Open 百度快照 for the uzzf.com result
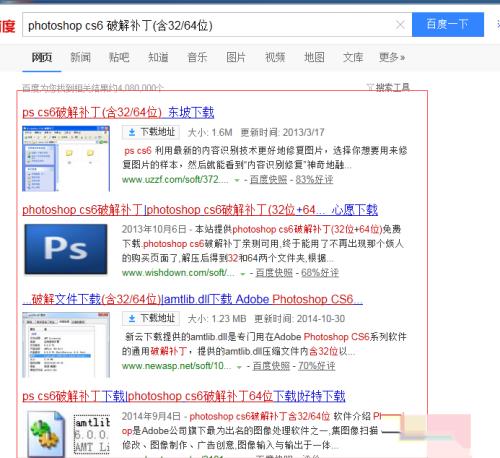The height and width of the screenshot is (458, 500). pyautogui.click(x=268, y=180)
